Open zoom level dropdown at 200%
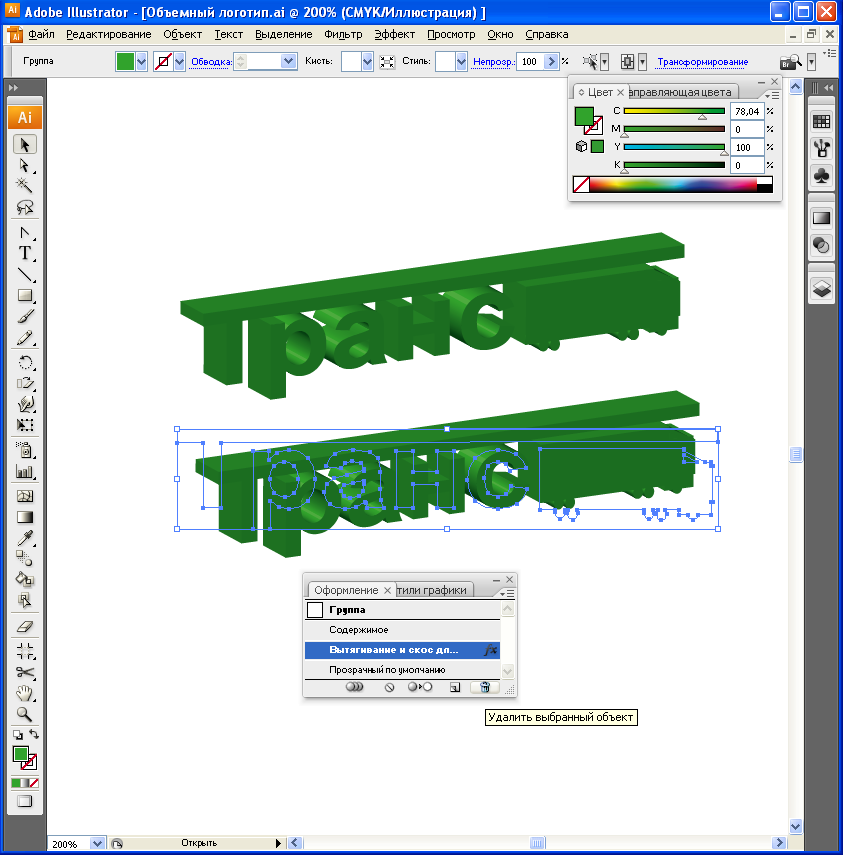The image size is (843, 855). point(97,844)
